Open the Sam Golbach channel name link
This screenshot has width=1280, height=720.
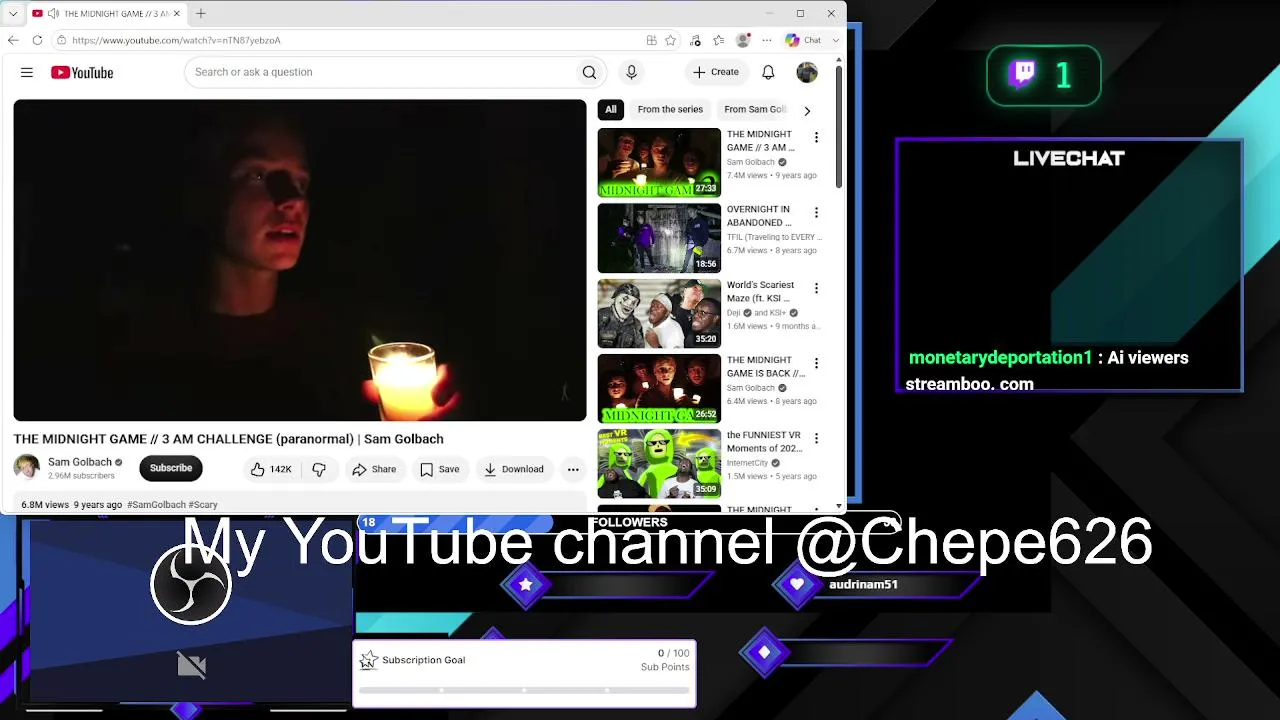[80, 462]
